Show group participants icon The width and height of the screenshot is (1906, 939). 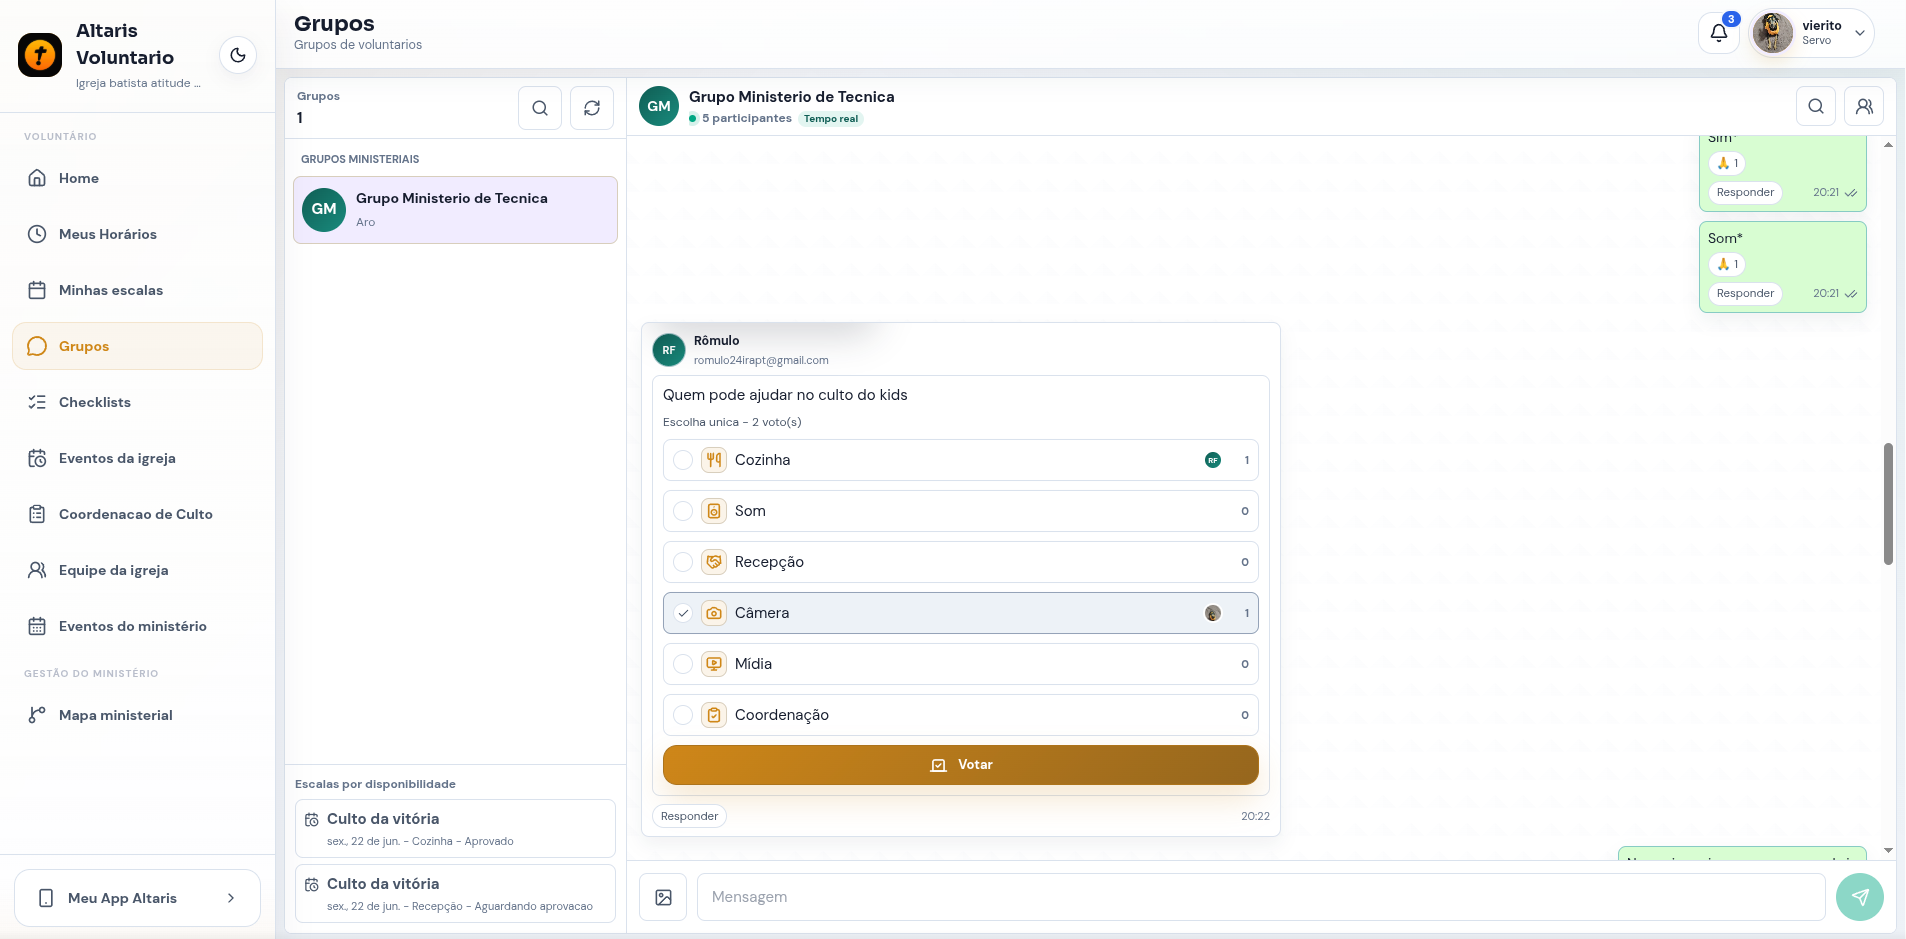(x=1864, y=106)
